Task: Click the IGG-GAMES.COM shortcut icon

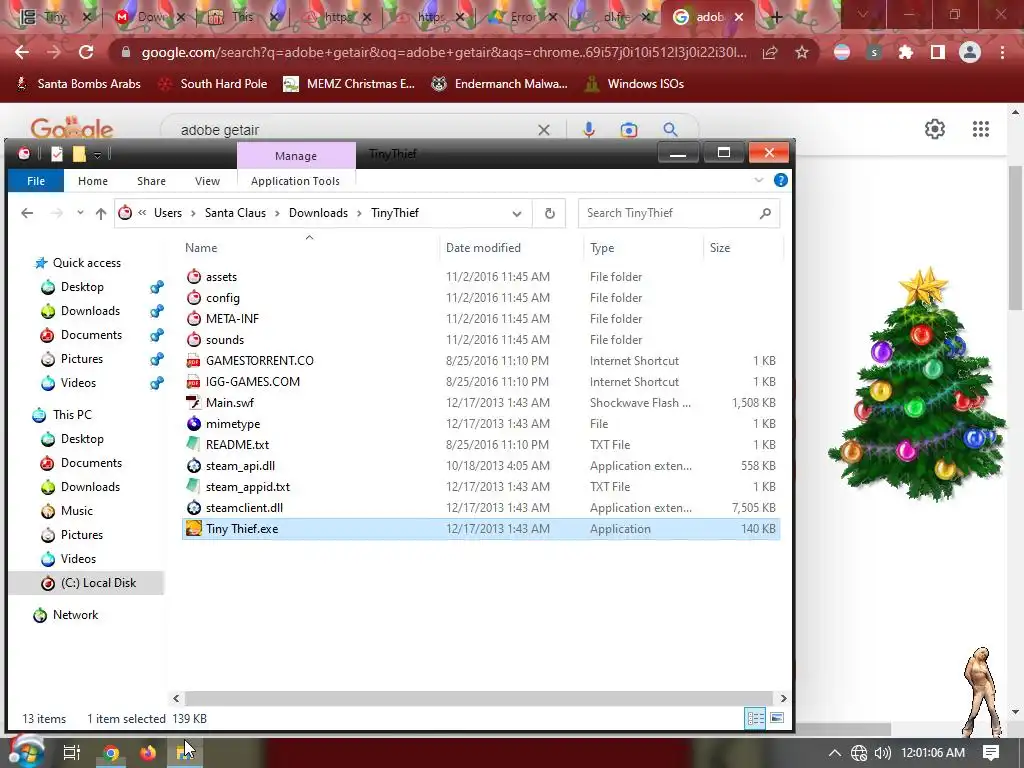Action: coord(193,381)
